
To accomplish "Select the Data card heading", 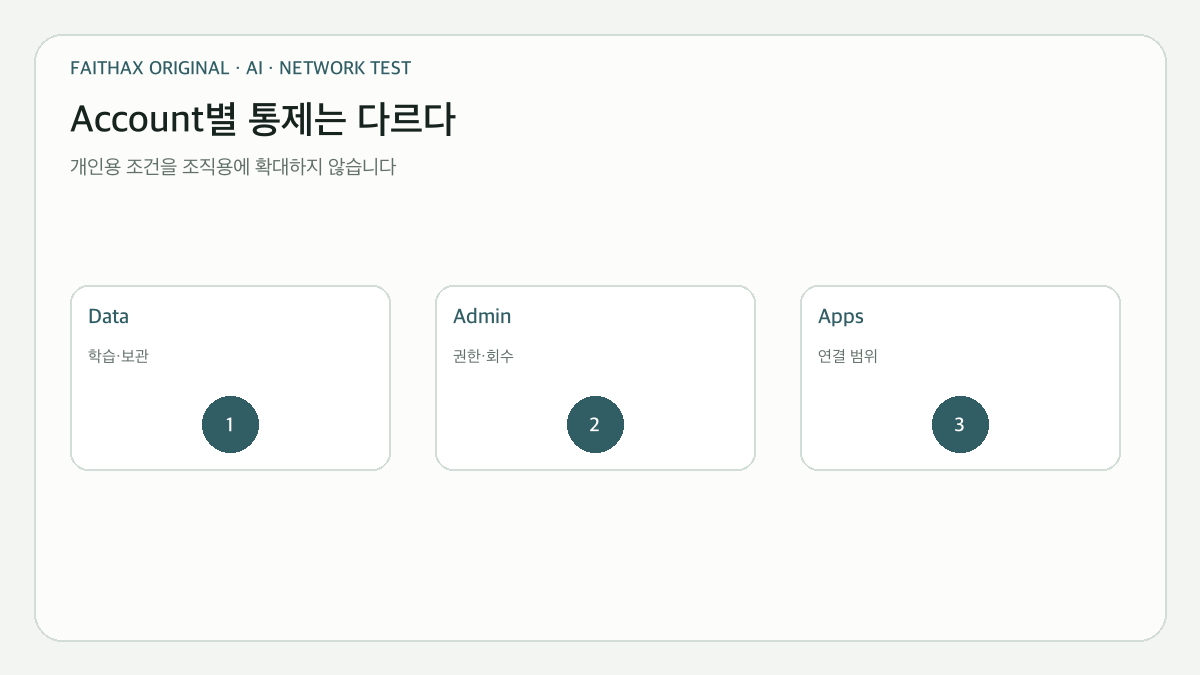I will (108, 316).
